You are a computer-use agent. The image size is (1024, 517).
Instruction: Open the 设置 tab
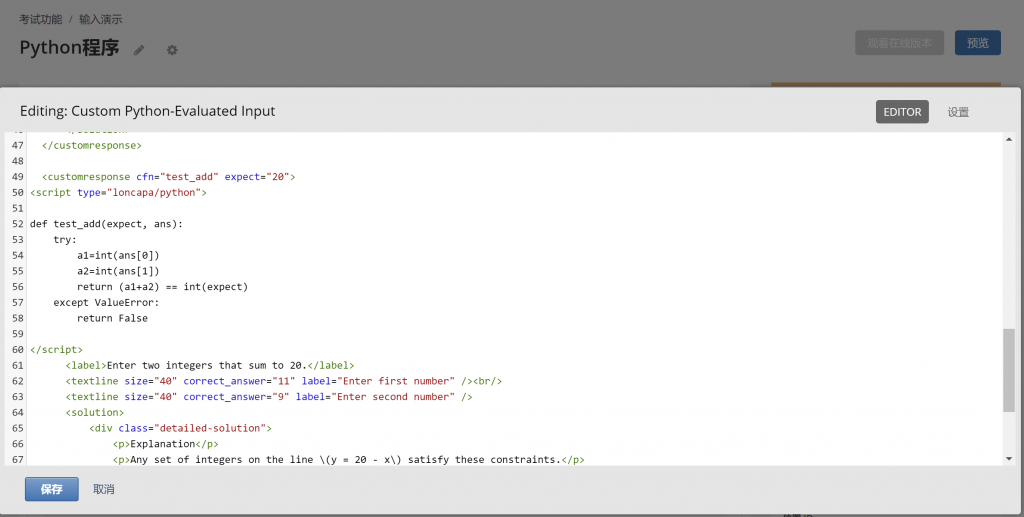point(958,112)
